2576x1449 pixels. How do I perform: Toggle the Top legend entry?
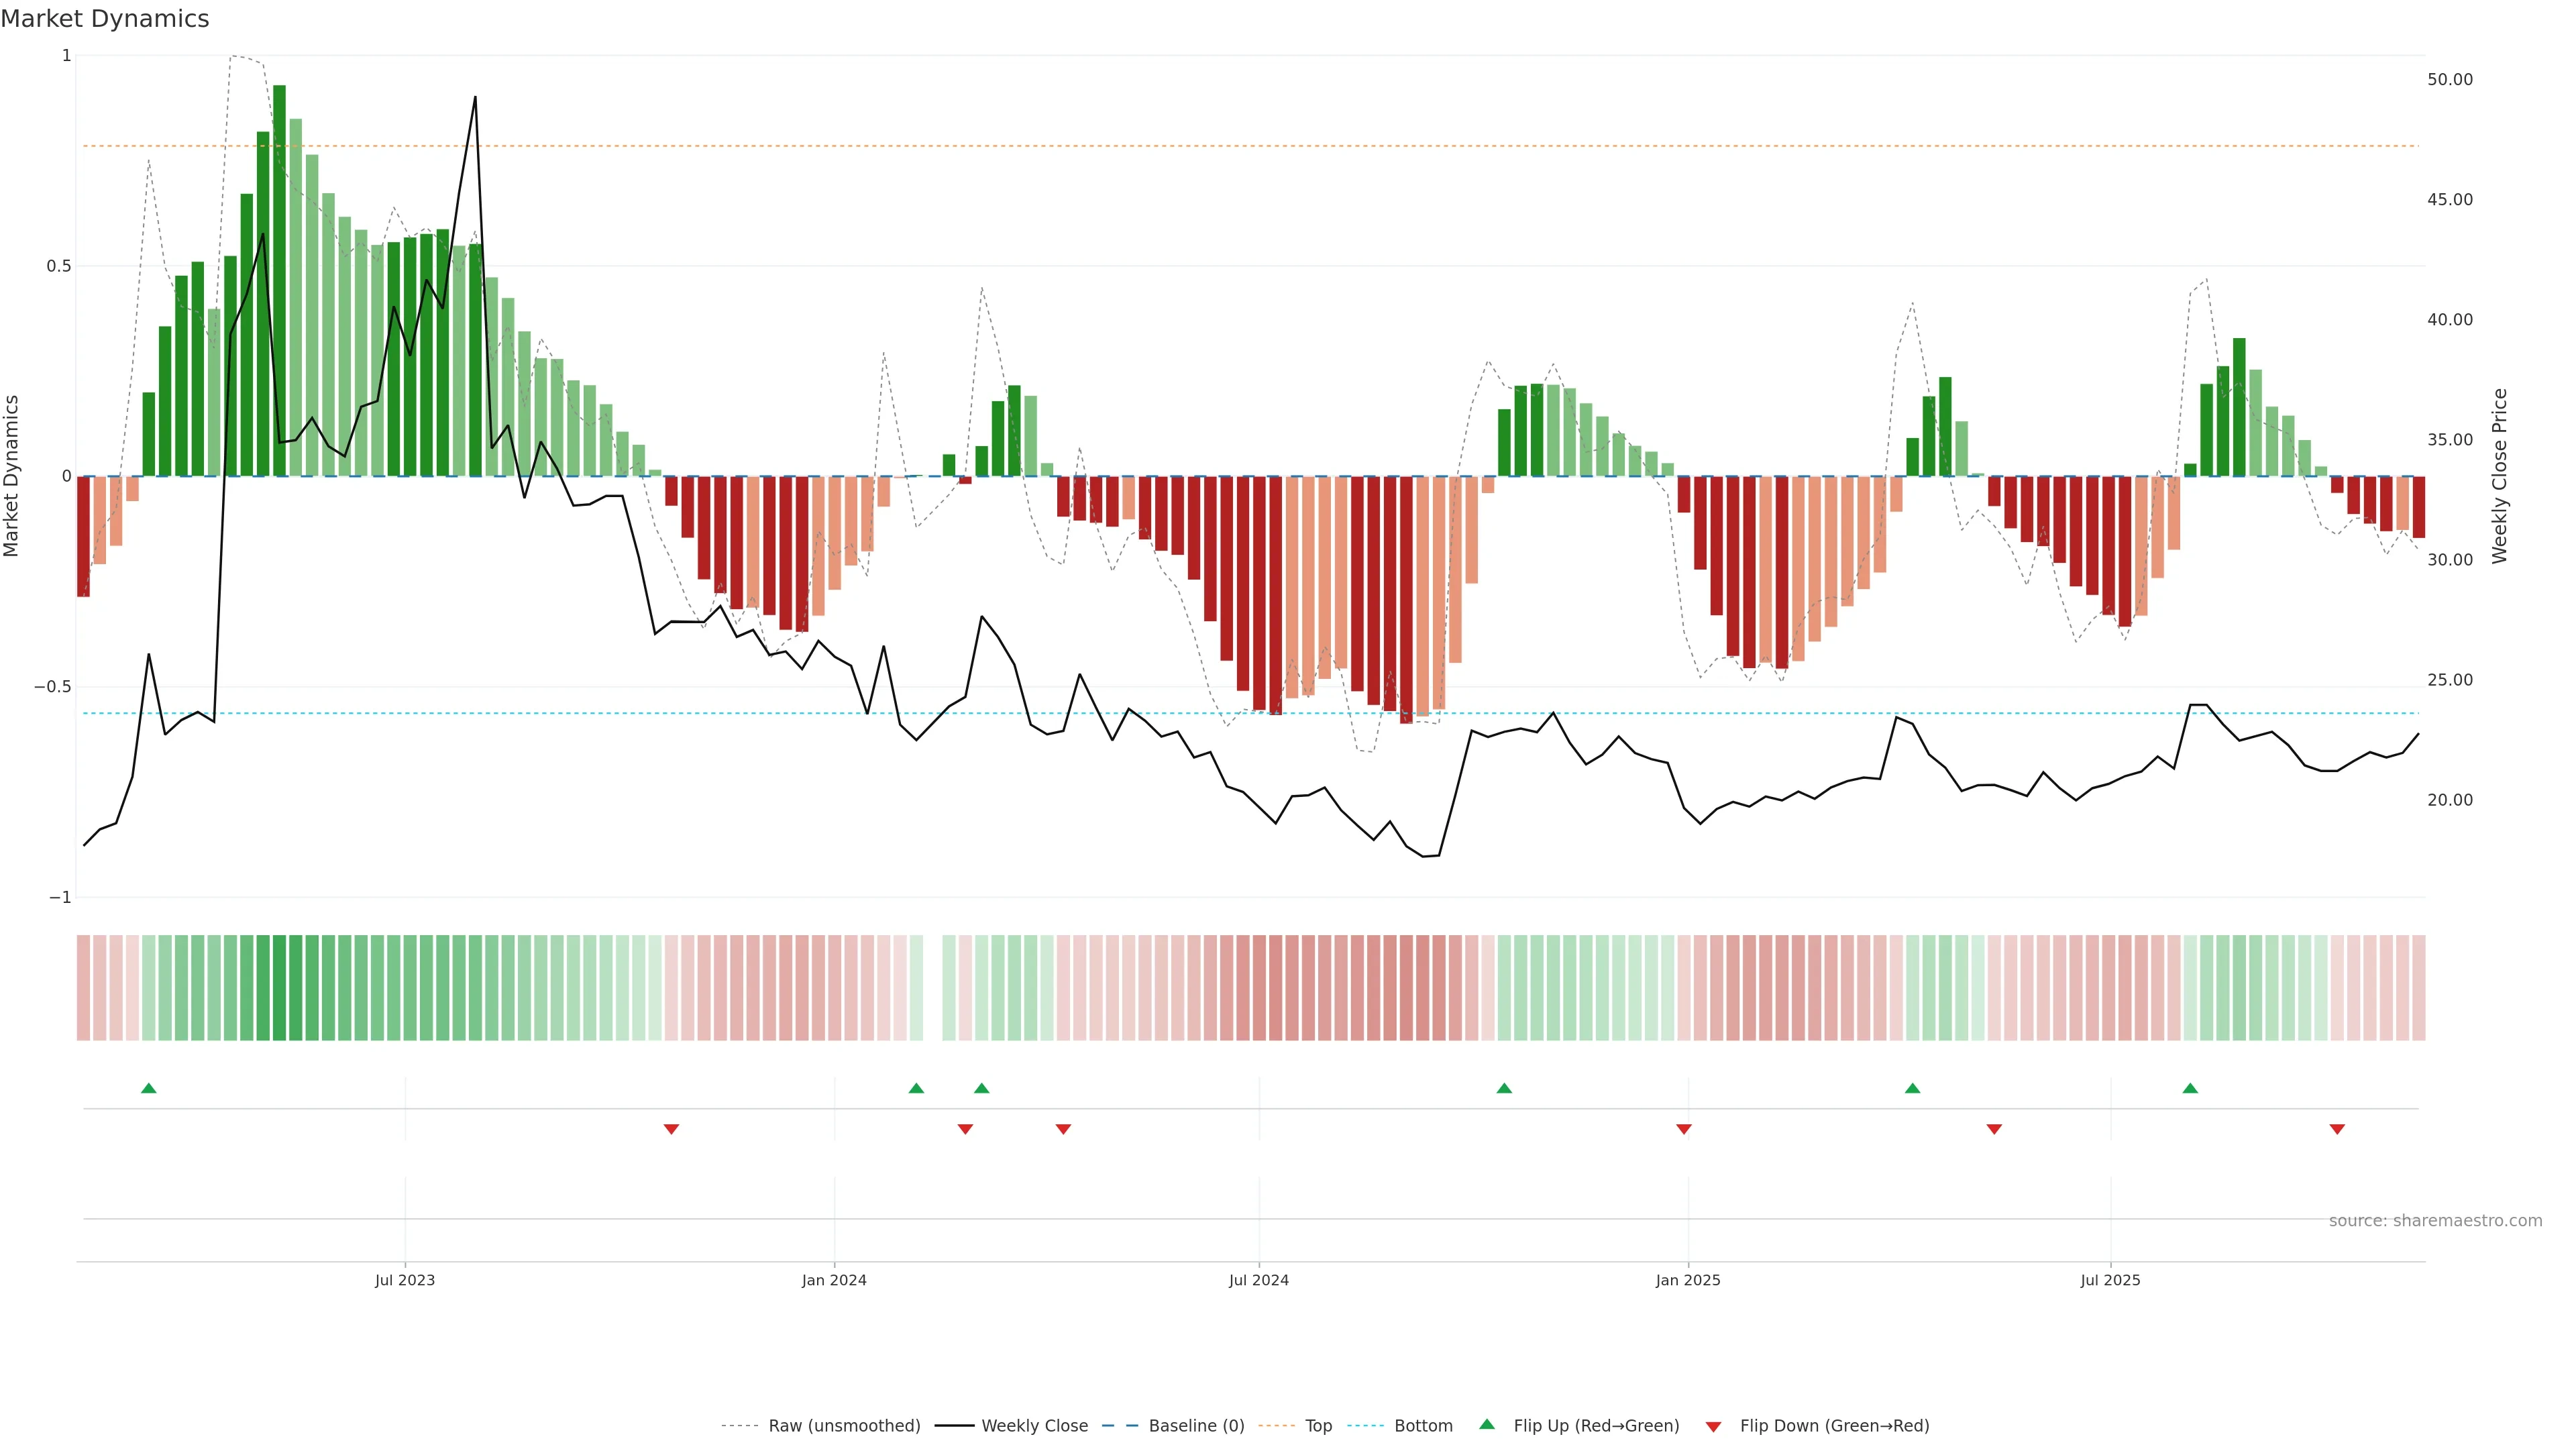1318,1426
